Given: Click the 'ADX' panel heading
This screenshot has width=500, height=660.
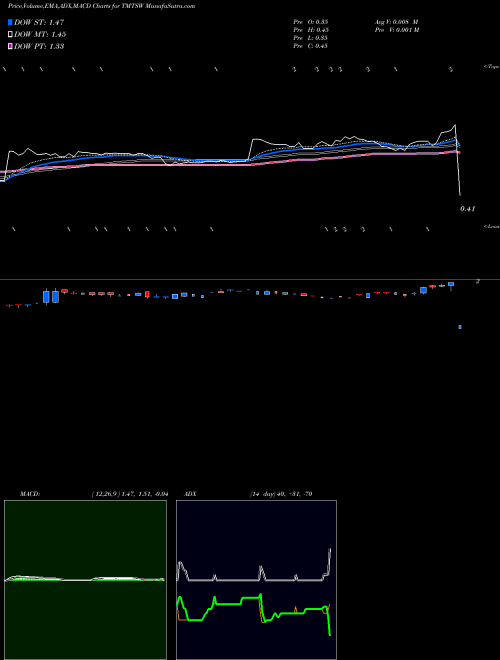Looking at the screenshot, I should [x=190, y=494].
